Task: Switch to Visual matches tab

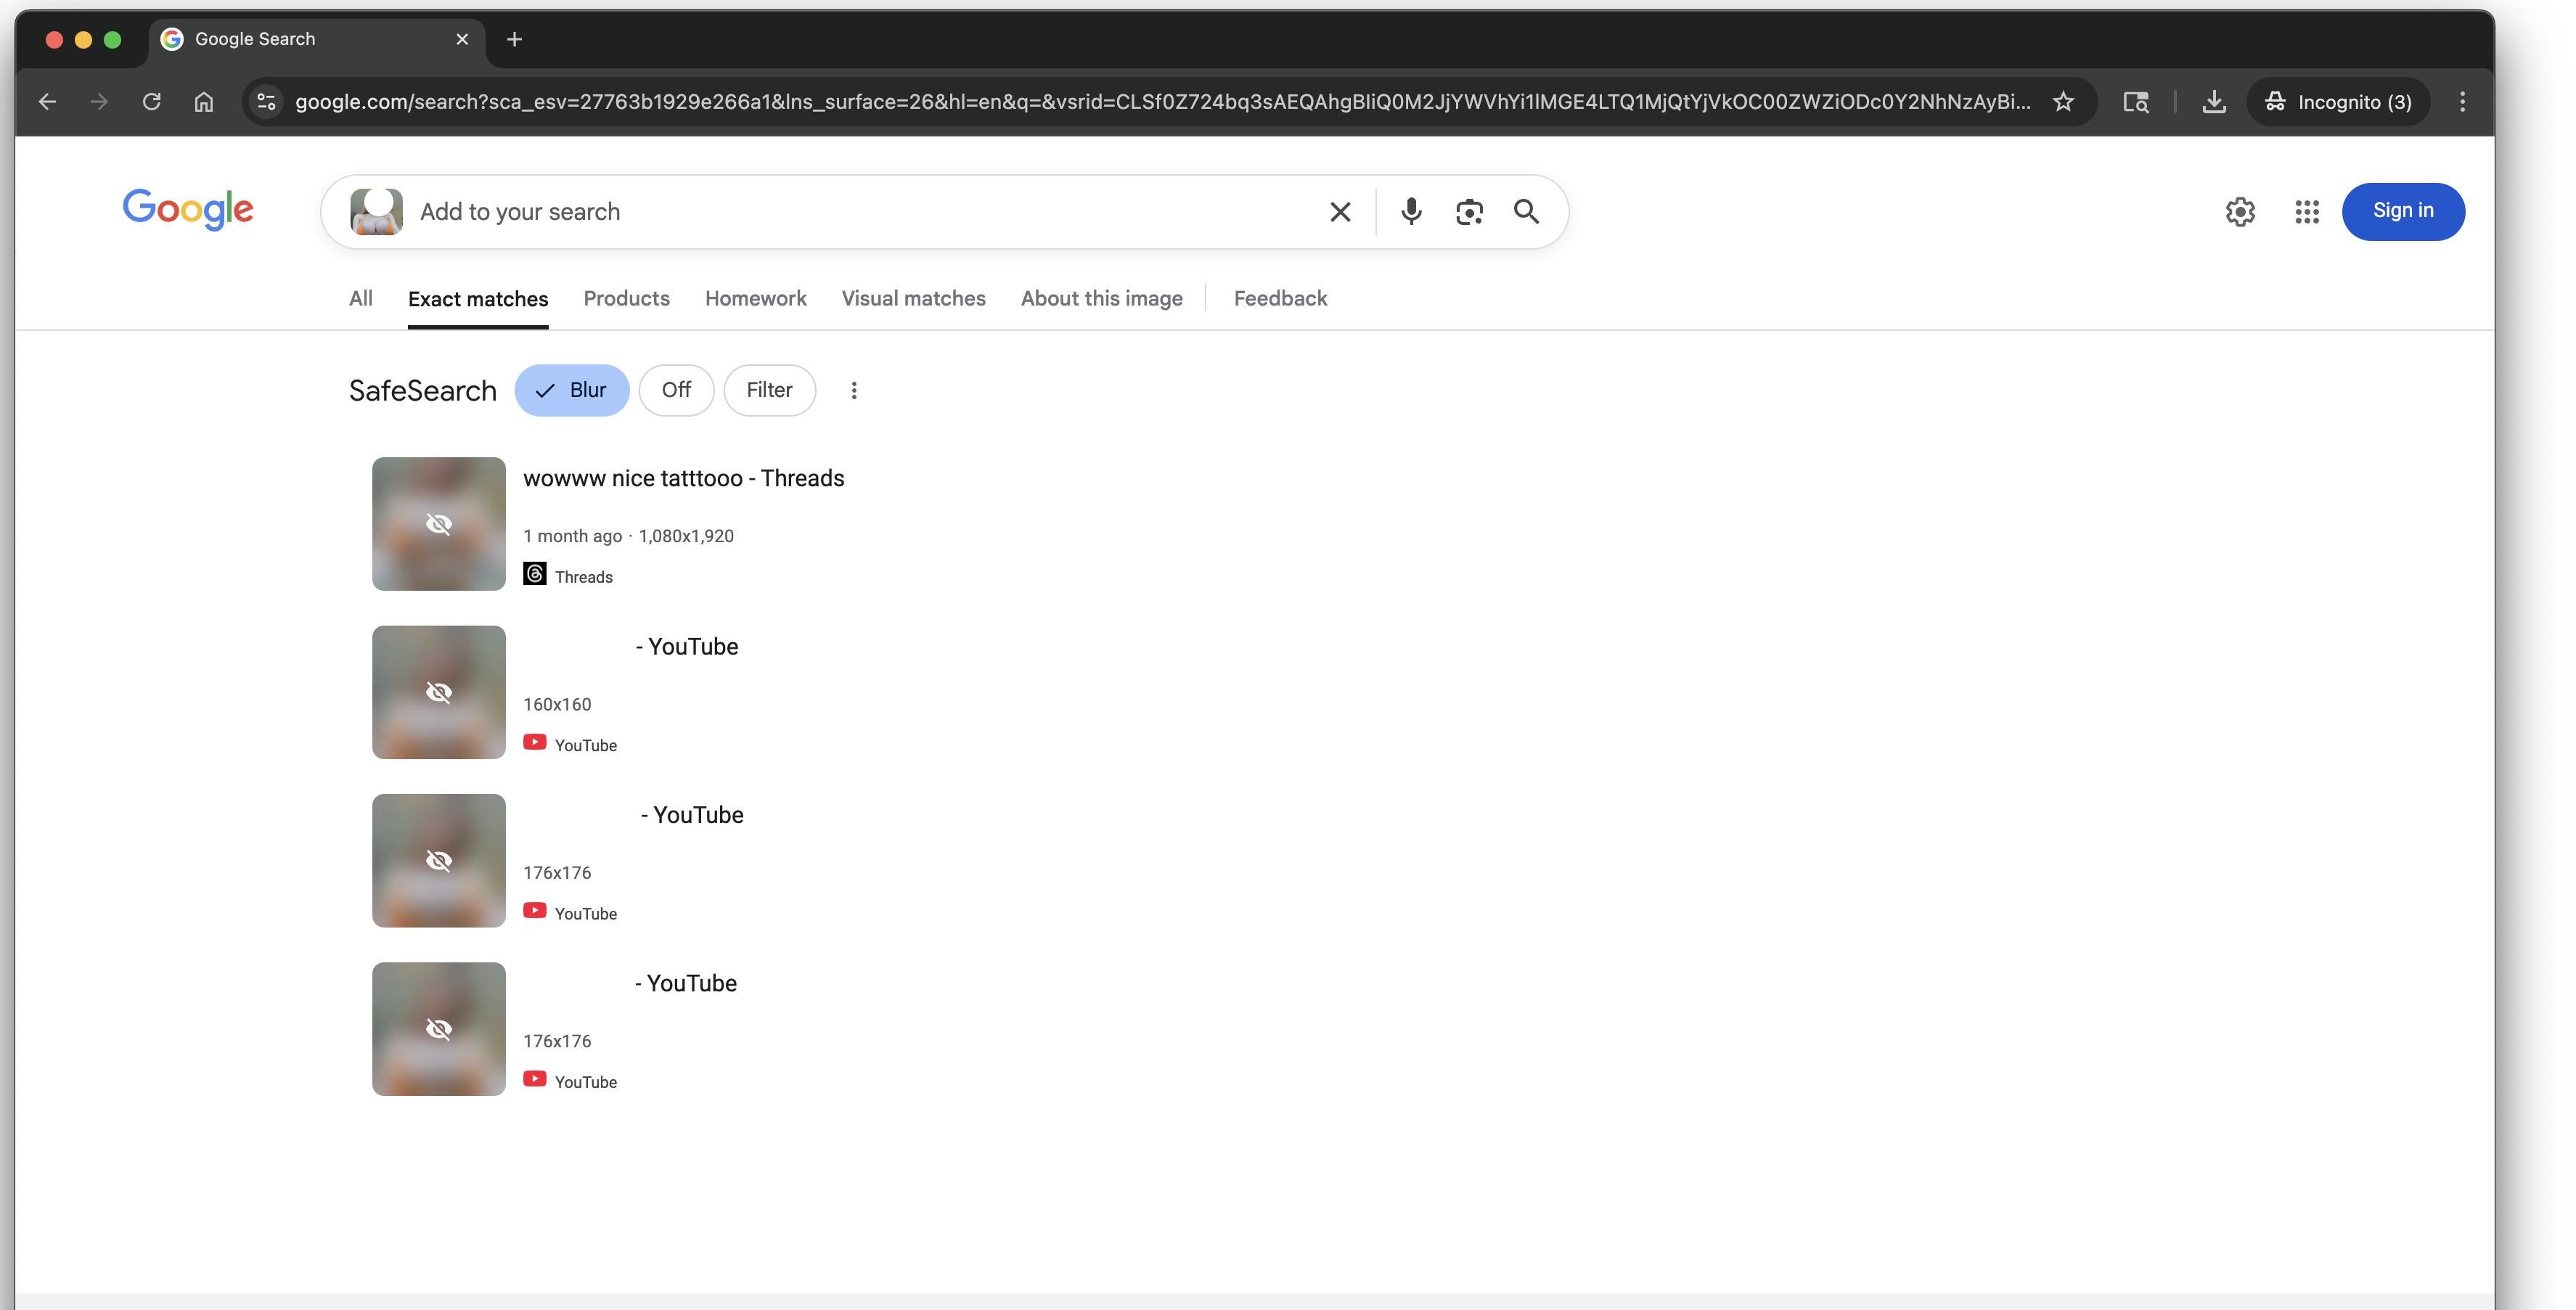Action: click(x=913, y=298)
